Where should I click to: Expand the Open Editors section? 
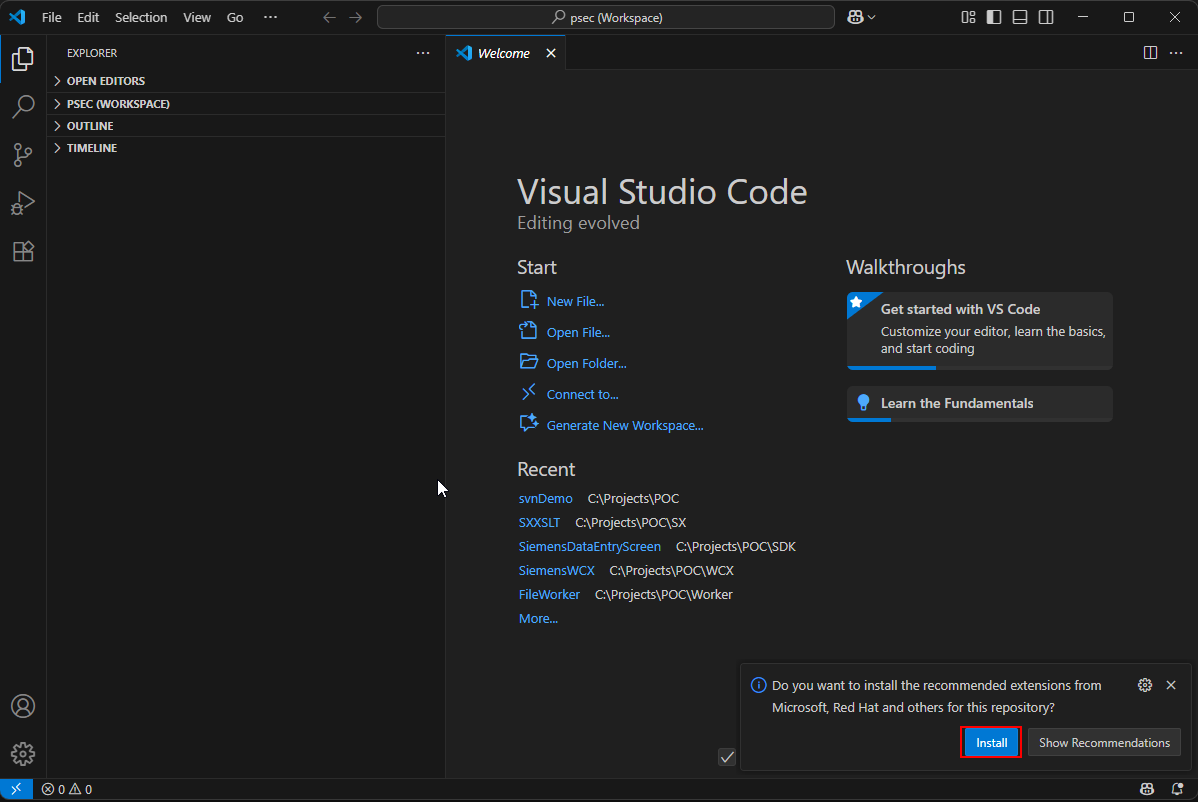105,81
